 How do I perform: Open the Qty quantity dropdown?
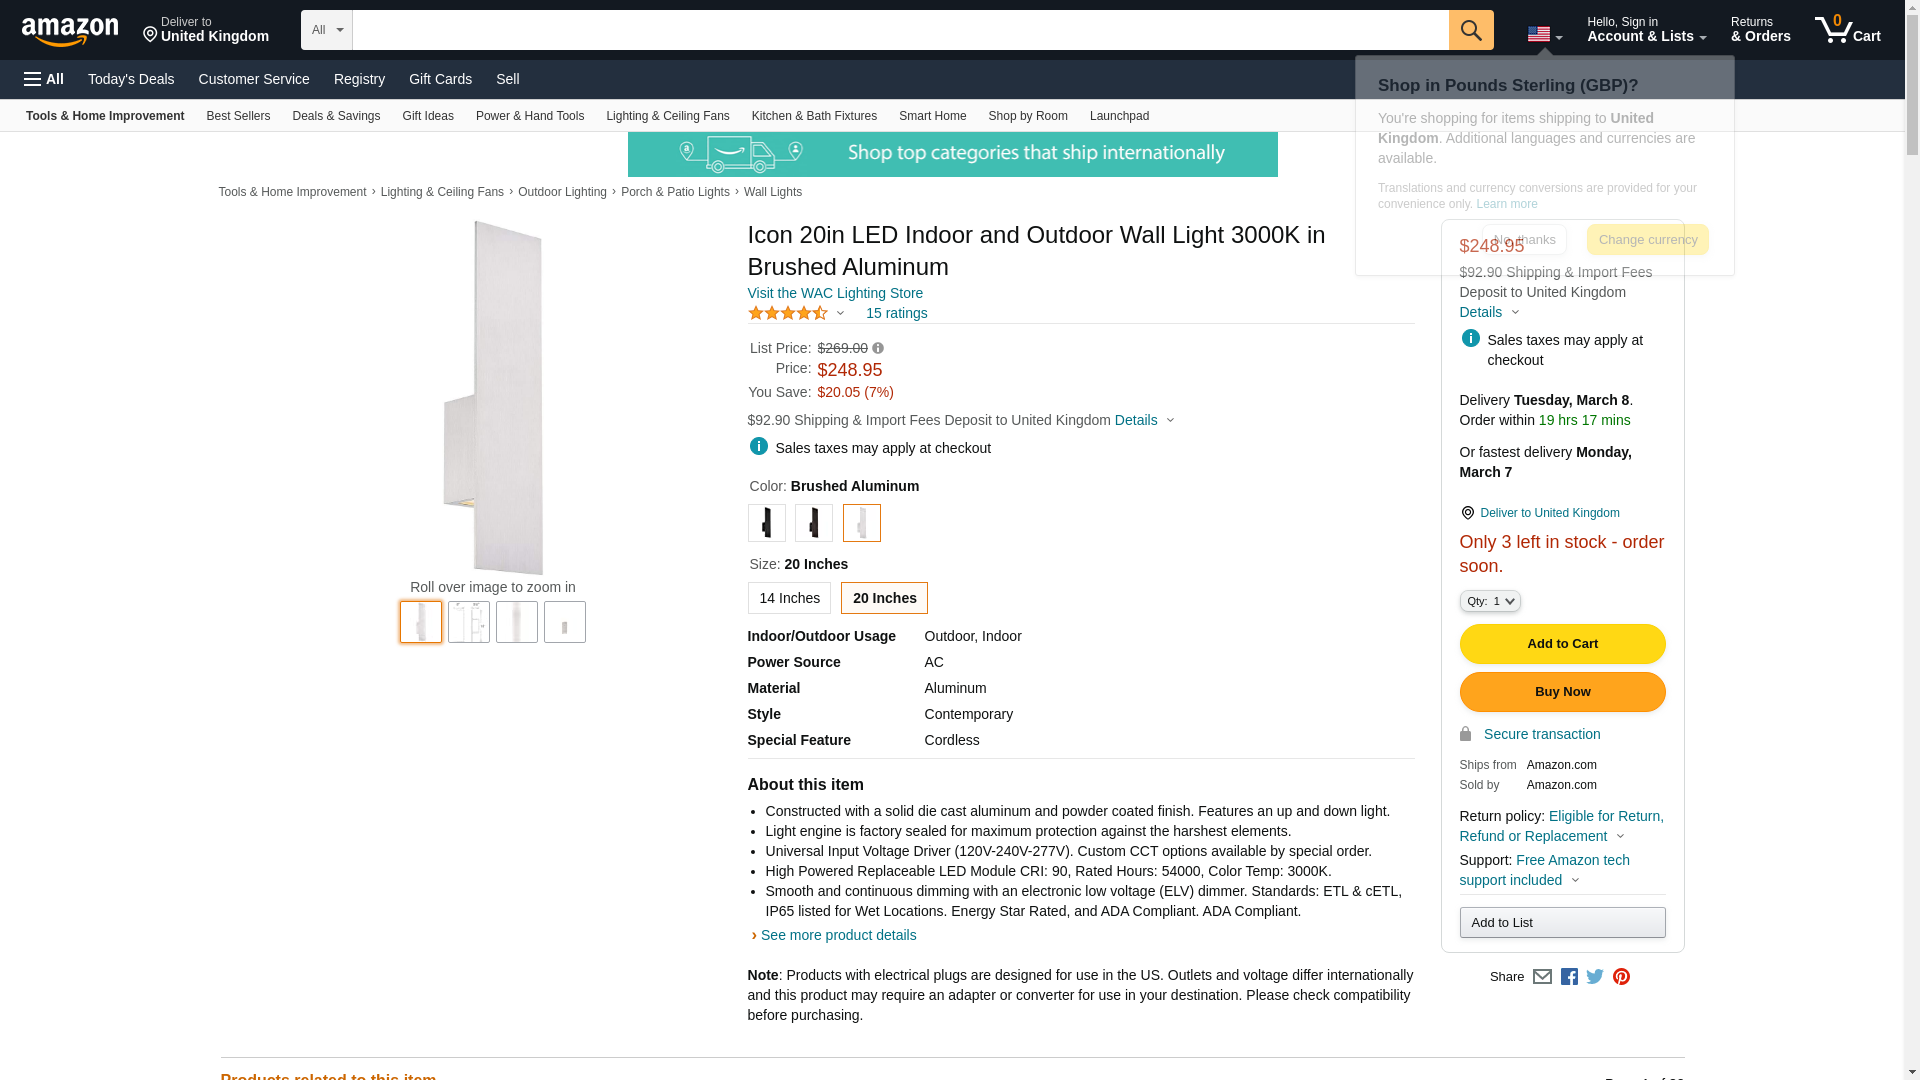click(x=1489, y=601)
